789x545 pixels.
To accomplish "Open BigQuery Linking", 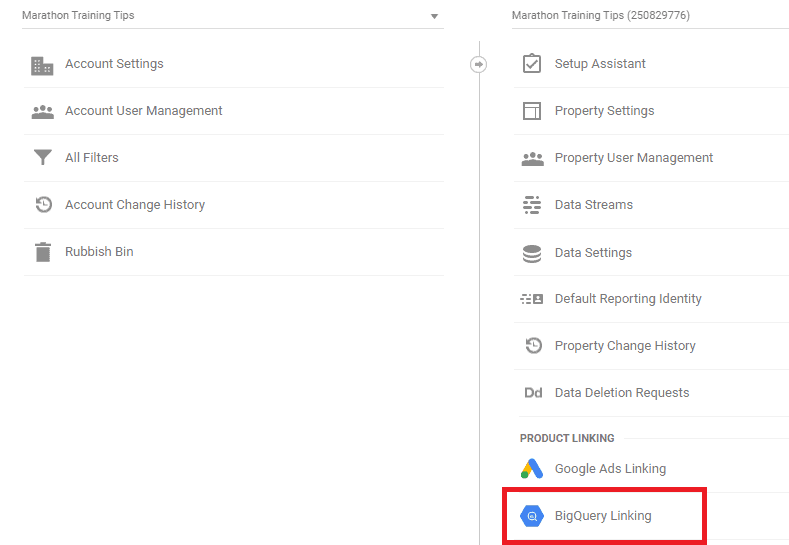I will 604,516.
